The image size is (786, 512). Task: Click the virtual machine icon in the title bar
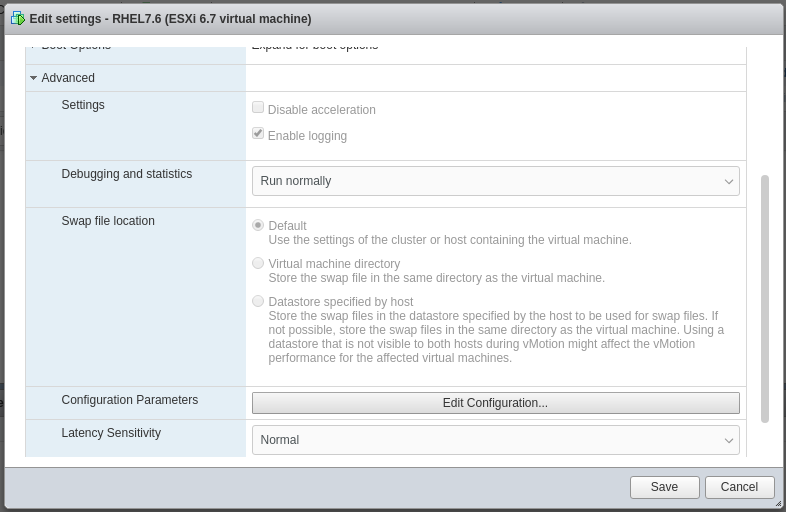[18, 19]
